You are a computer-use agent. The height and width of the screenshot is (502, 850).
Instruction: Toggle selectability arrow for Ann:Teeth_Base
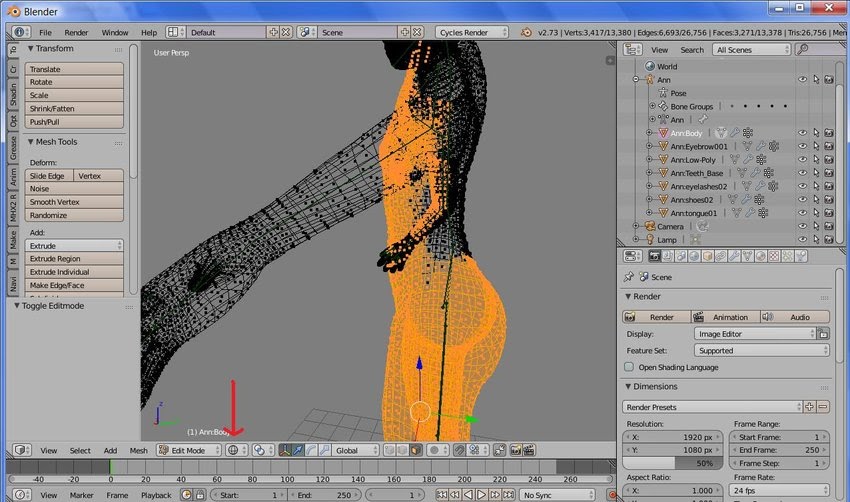point(816,173)
